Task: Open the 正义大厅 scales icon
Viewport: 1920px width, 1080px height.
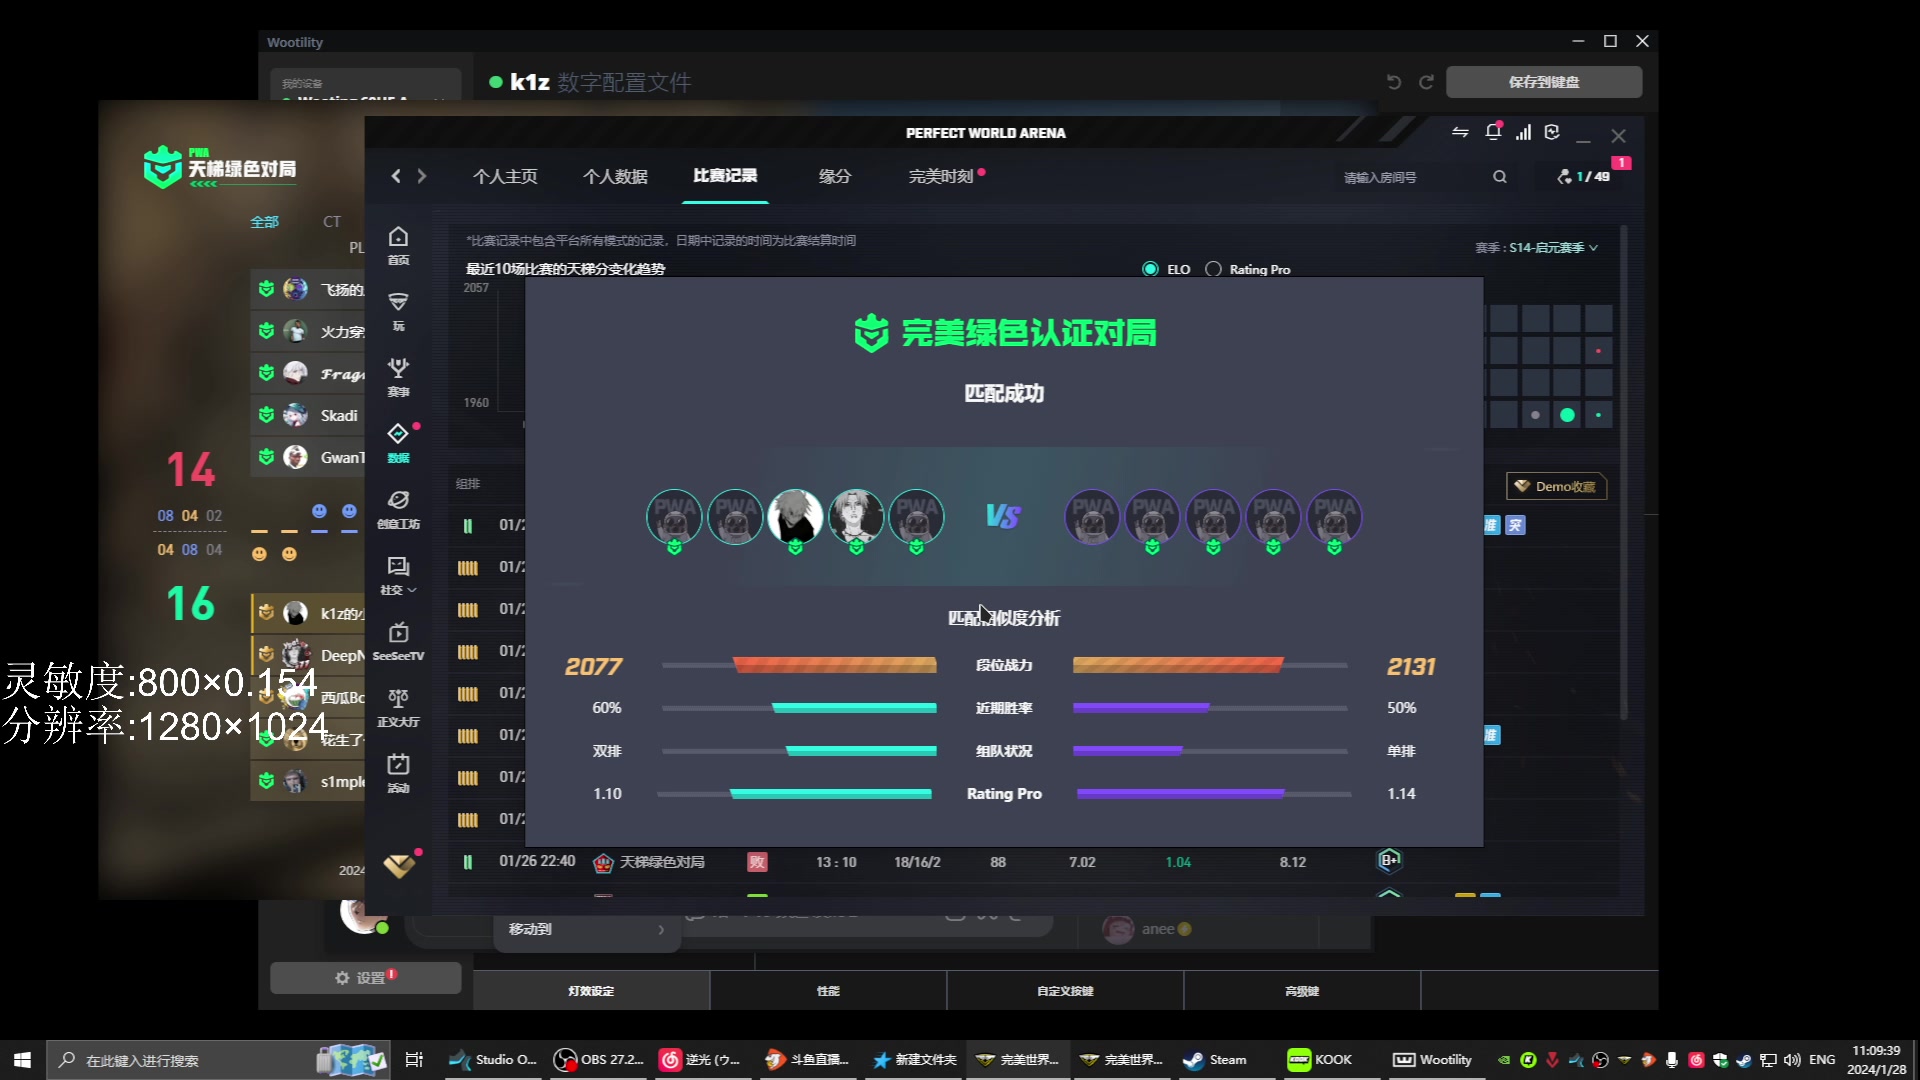Action: tap(398, 707)
